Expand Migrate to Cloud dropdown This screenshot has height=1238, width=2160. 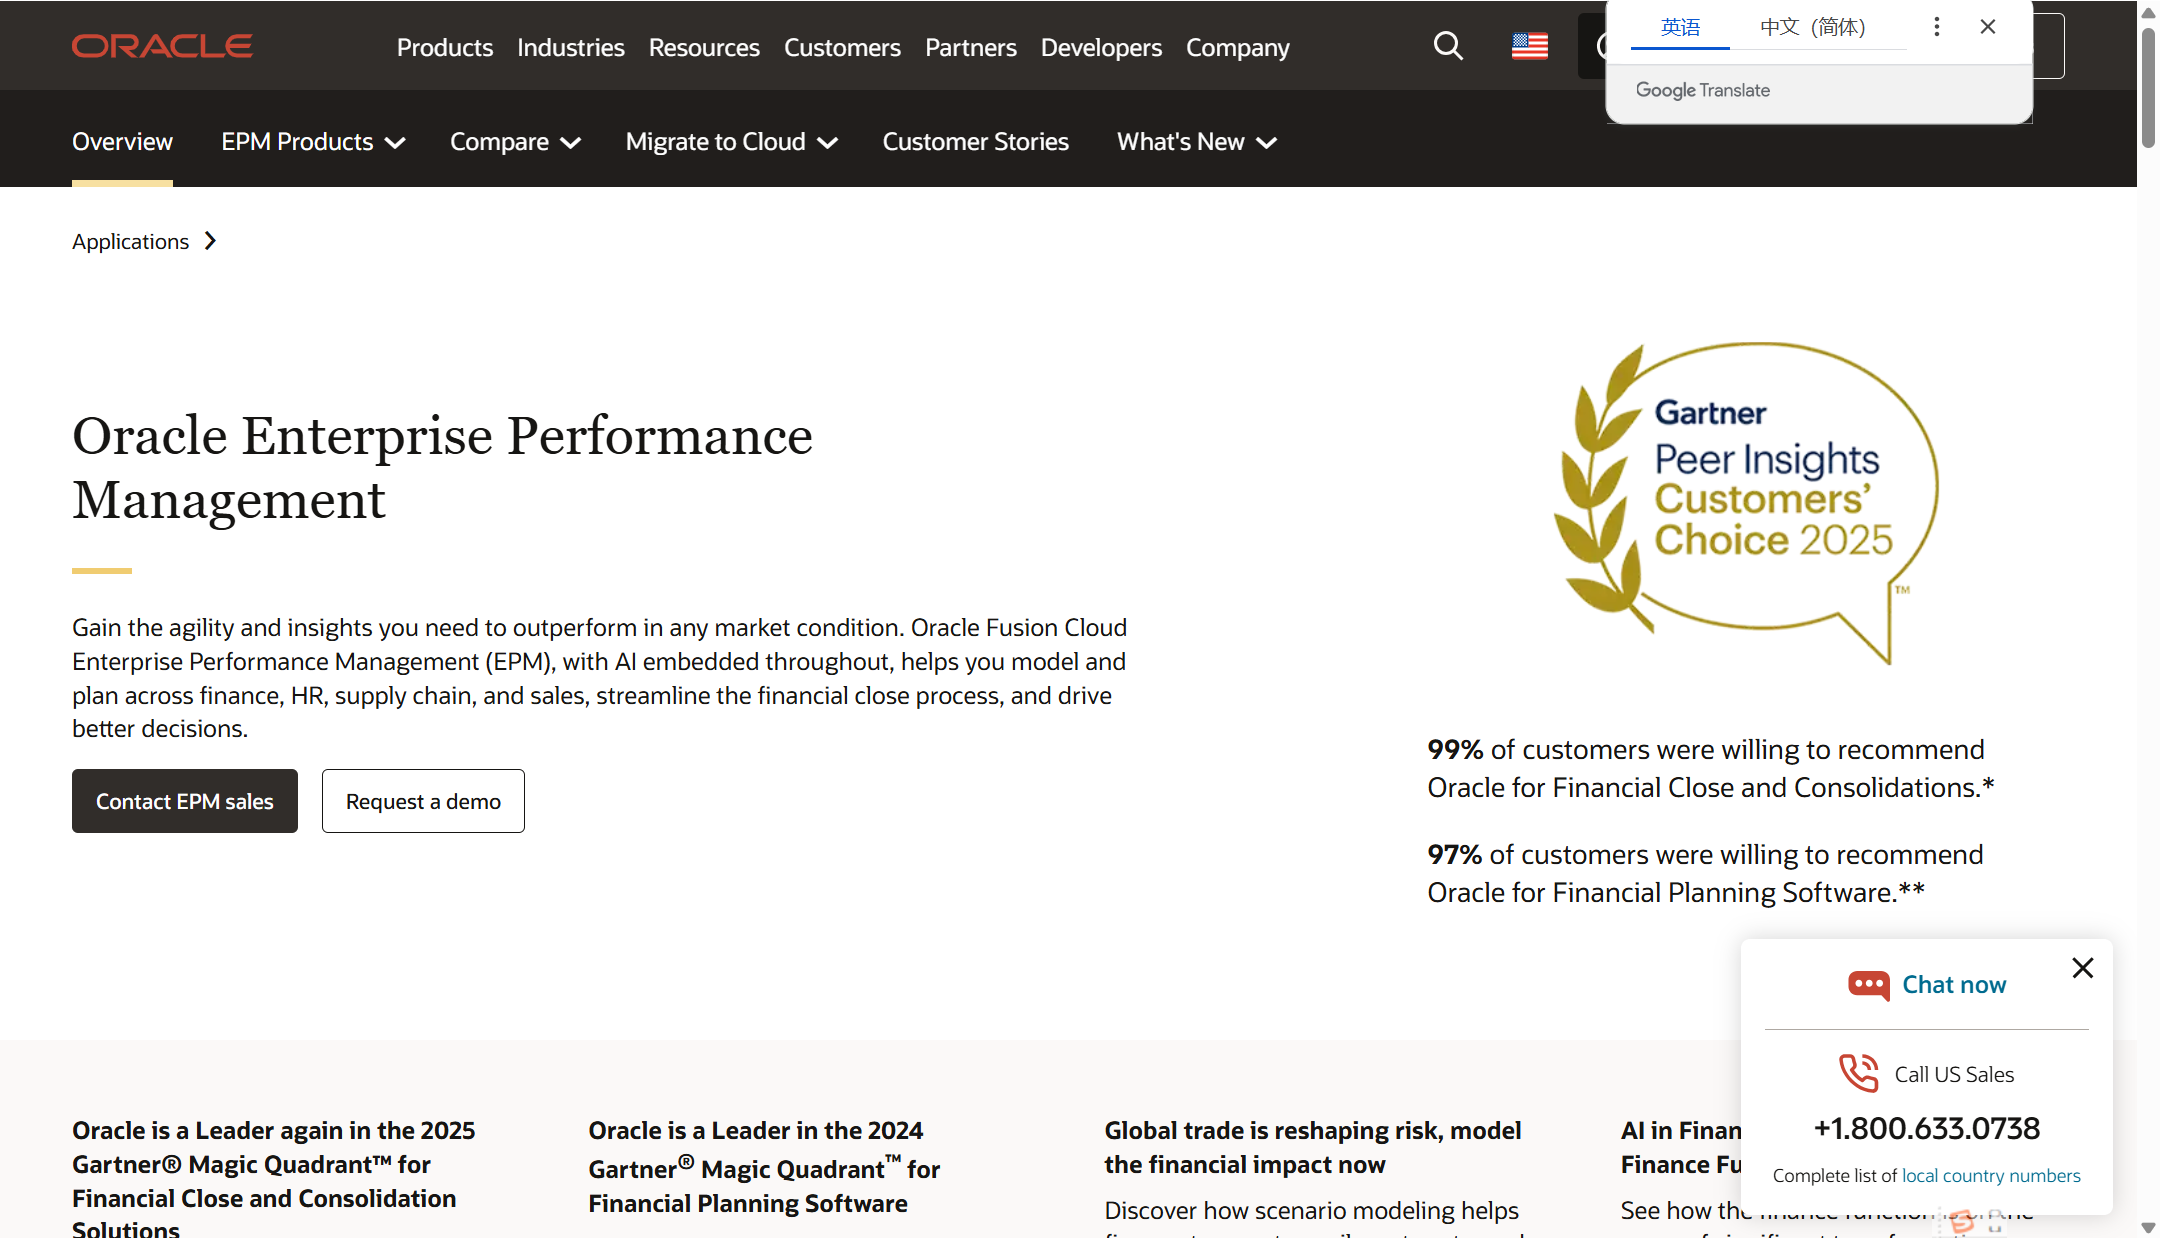click(730, 142)
